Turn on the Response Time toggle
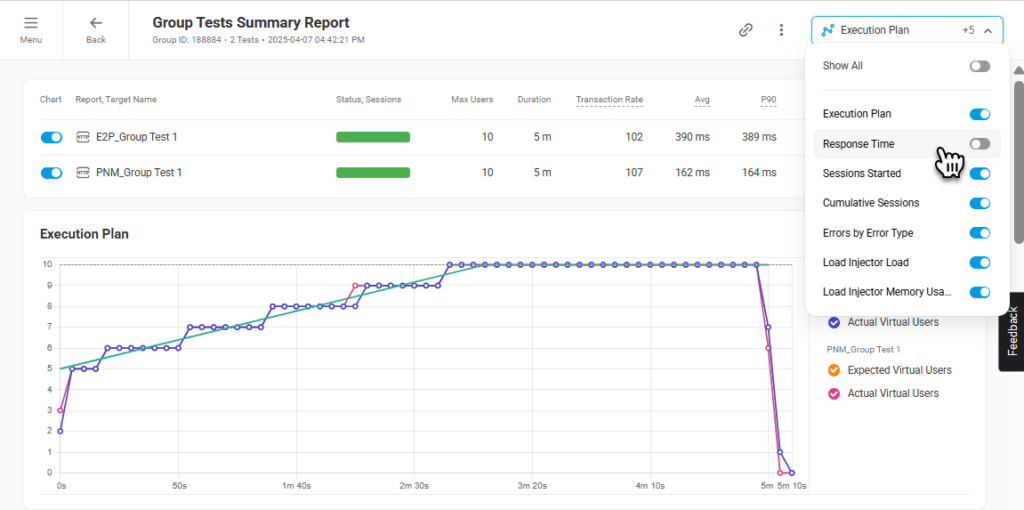 click(x=979, y=144)
